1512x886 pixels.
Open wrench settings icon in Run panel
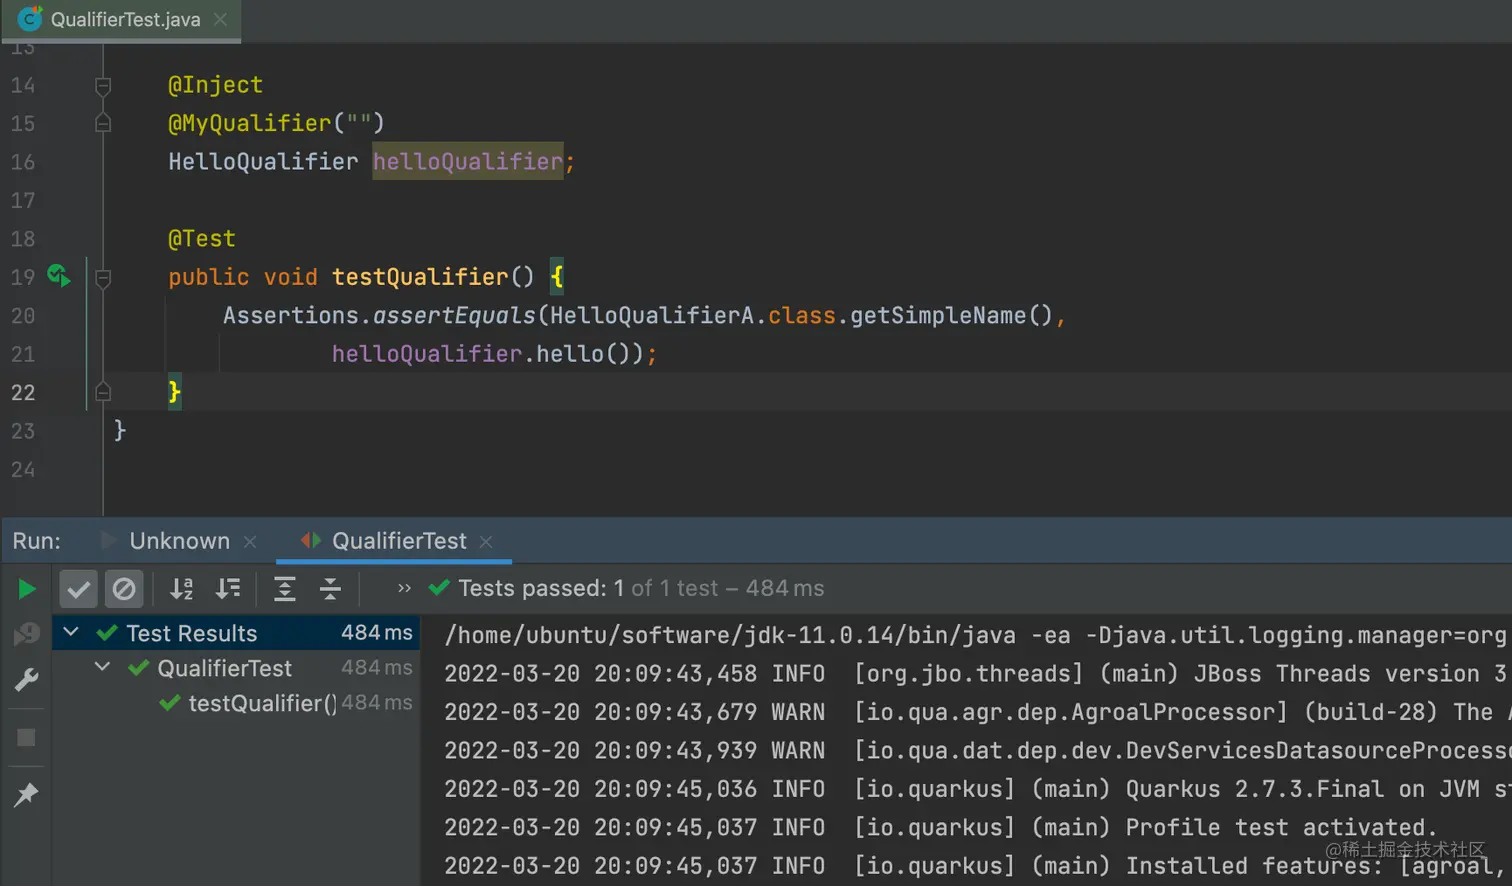(x=26, y=680)
